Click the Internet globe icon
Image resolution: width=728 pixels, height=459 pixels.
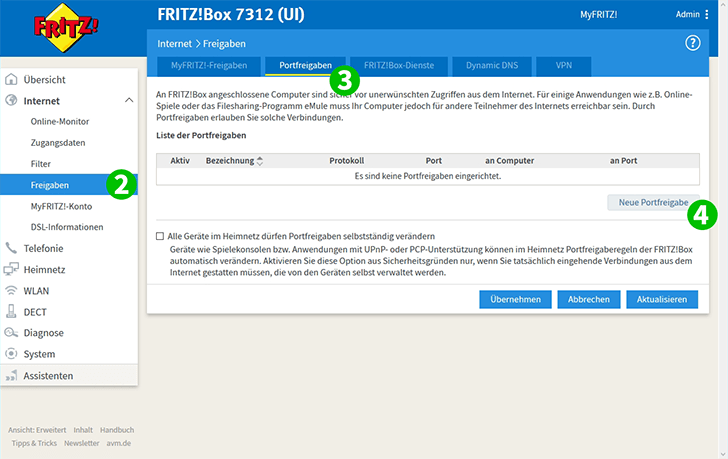(11, 100)
